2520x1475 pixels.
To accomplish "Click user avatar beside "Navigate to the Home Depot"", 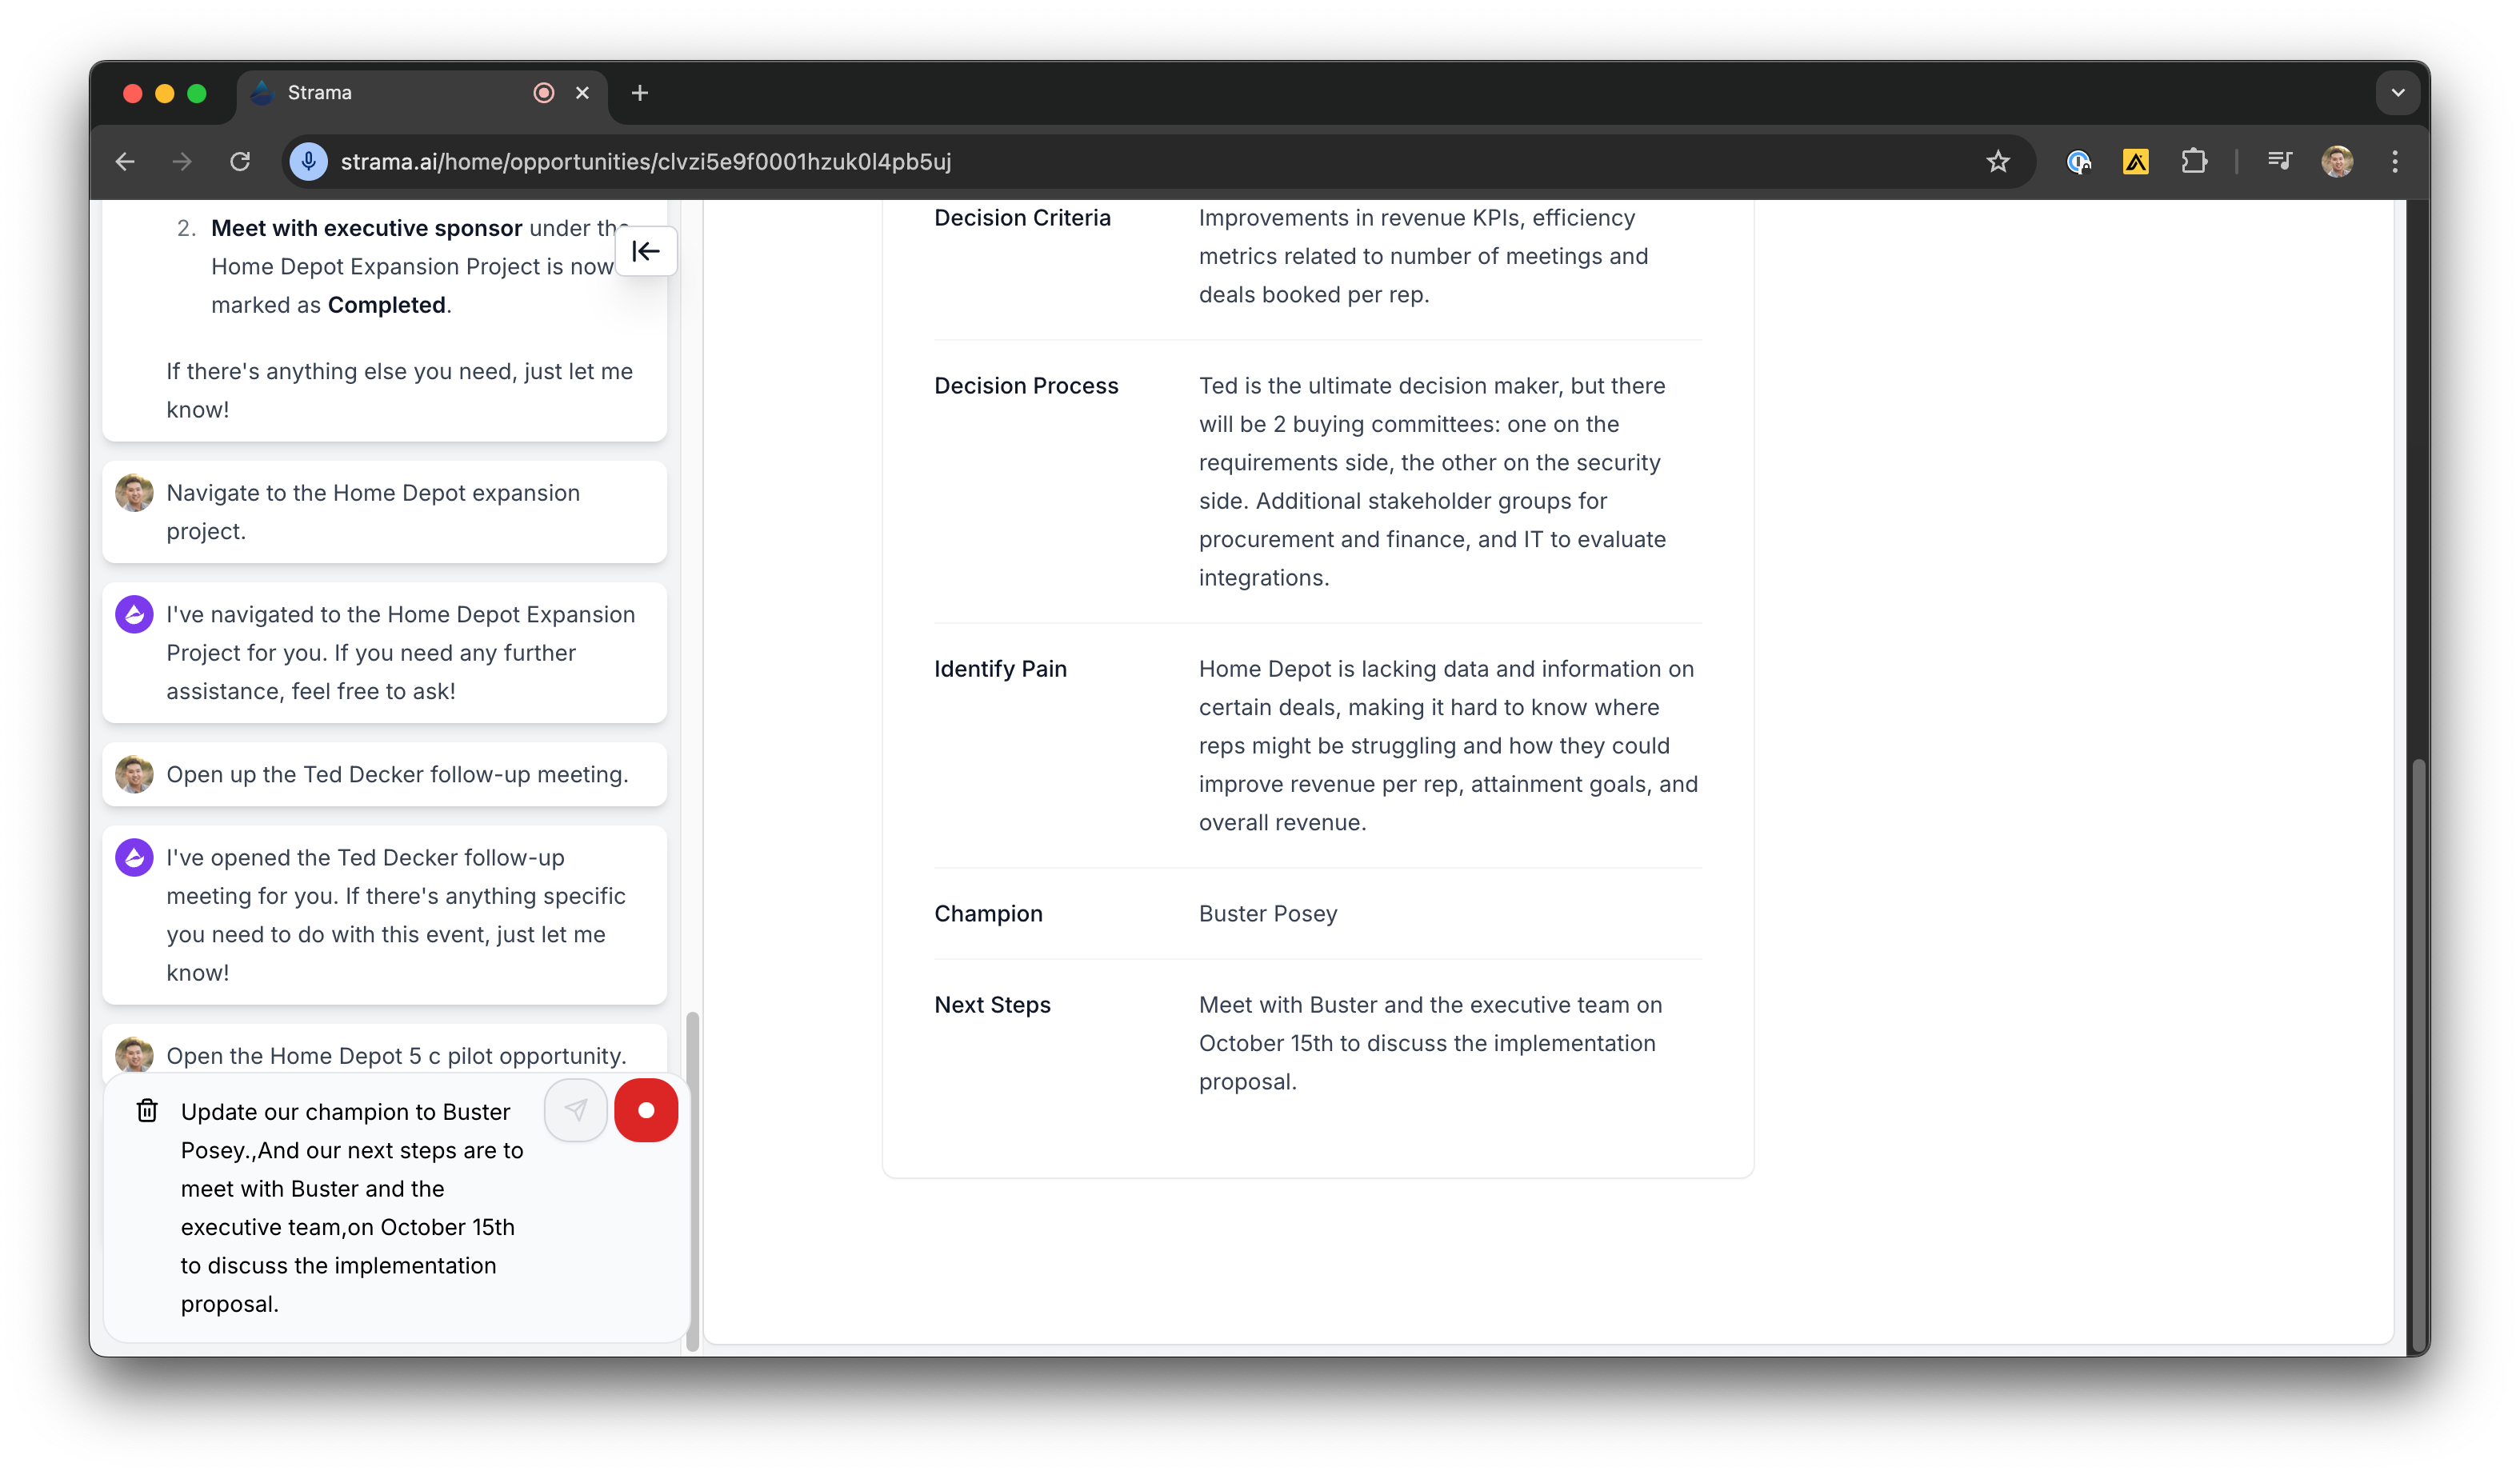I will [x=134, y=492].
